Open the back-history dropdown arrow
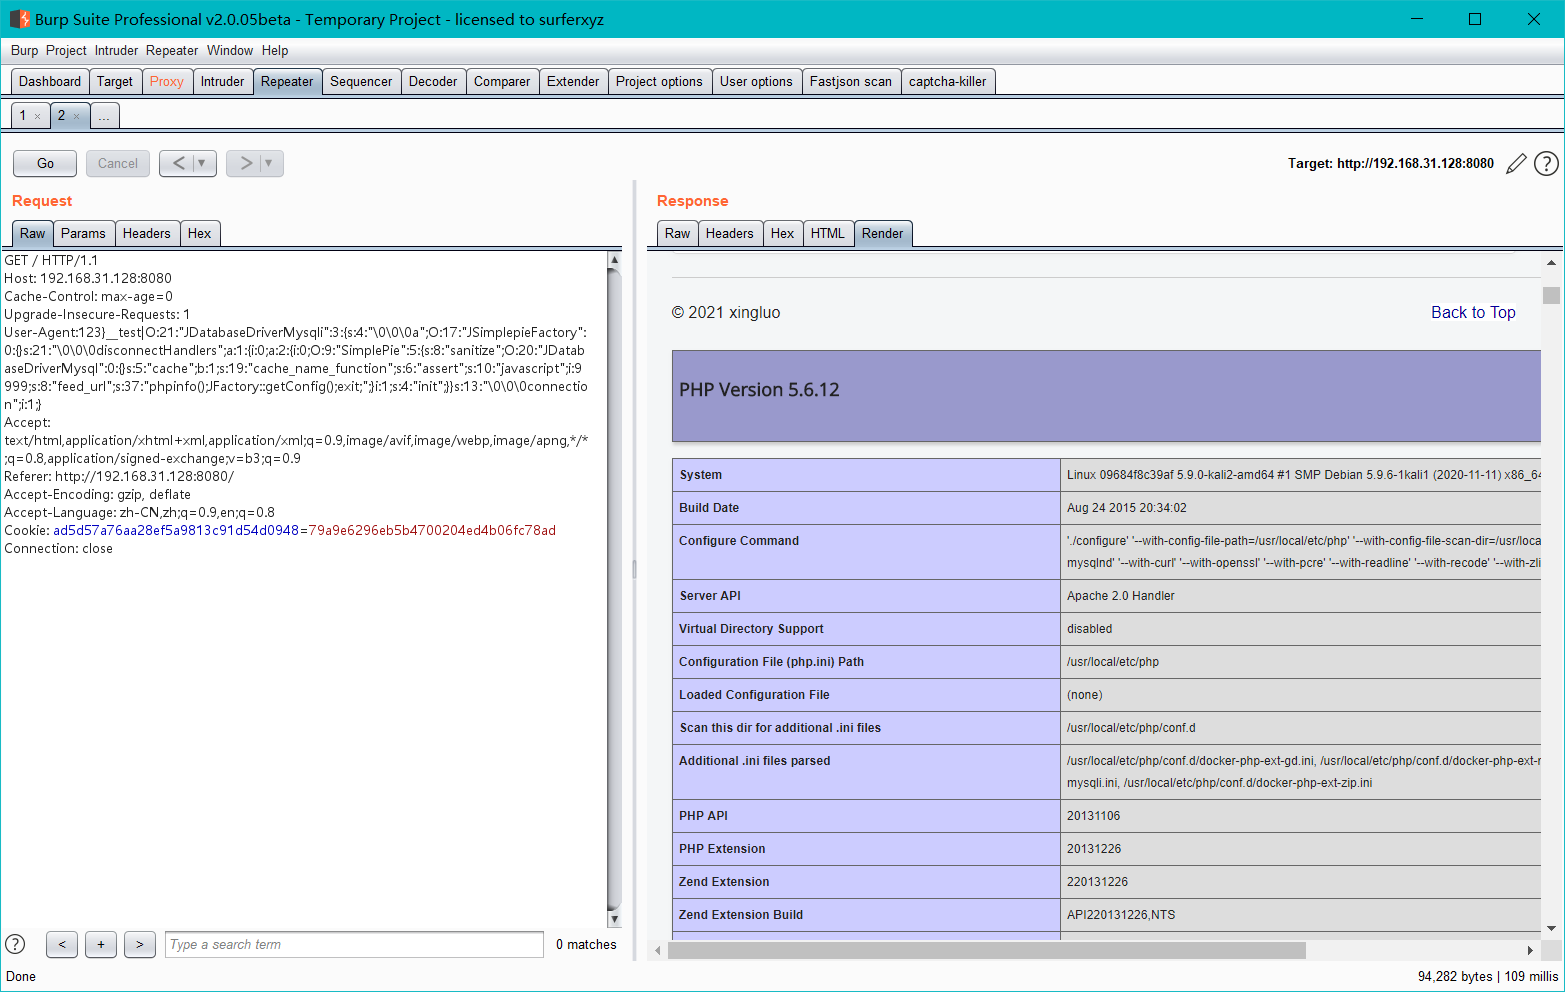Screen dimensions: 1565x992 coord(200,163)
